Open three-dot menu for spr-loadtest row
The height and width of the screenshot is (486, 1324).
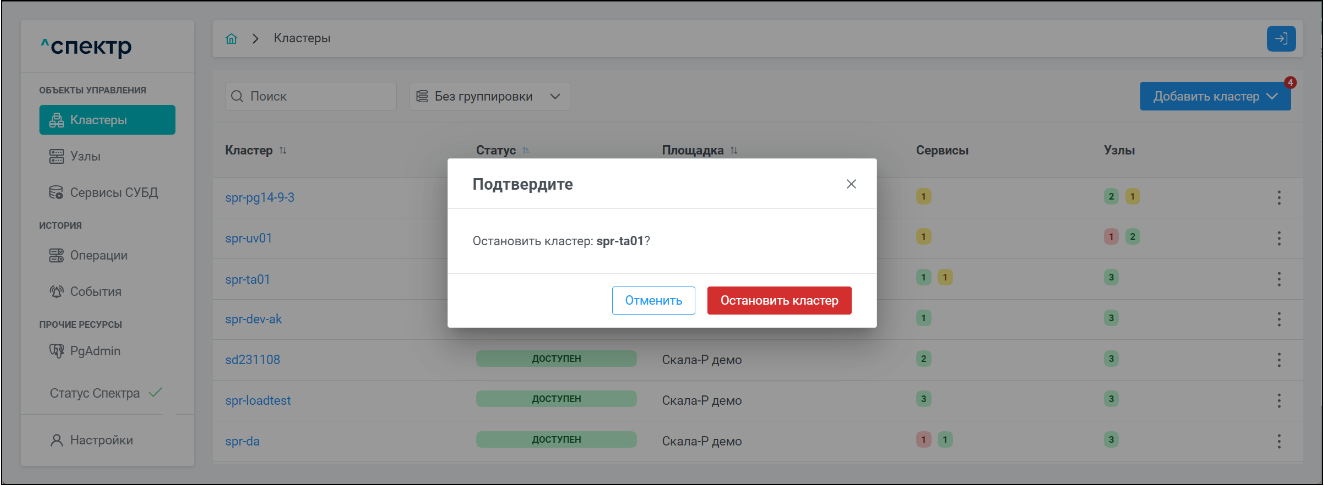click(1278, 400)
